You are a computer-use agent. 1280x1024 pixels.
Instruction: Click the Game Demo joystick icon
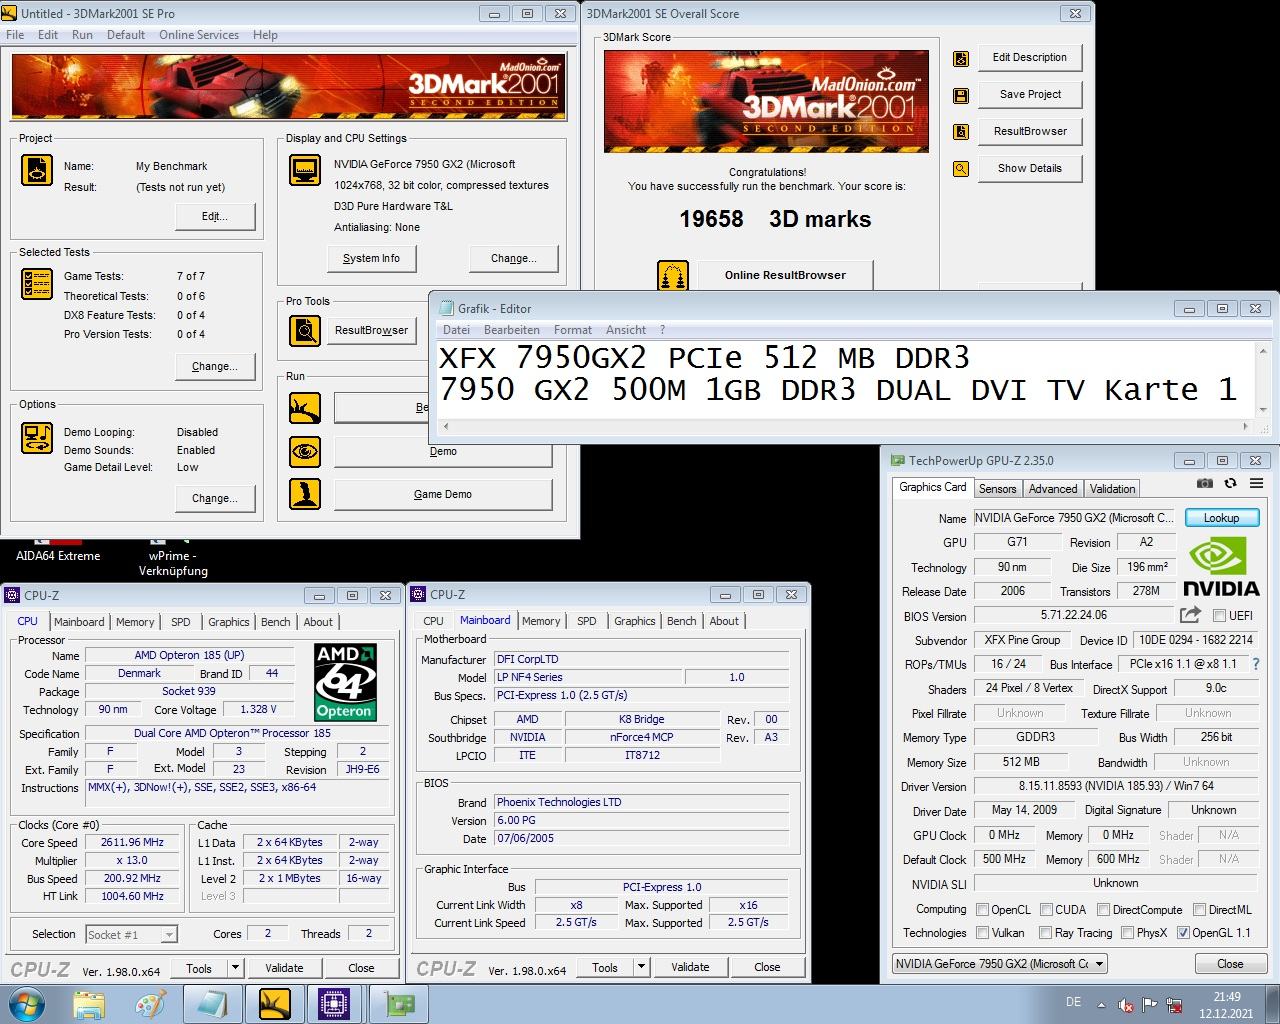click(x=305, y=494)
